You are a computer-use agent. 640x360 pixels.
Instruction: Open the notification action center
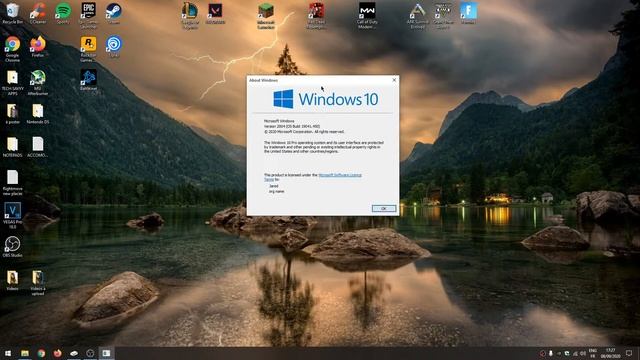(629, 353)
